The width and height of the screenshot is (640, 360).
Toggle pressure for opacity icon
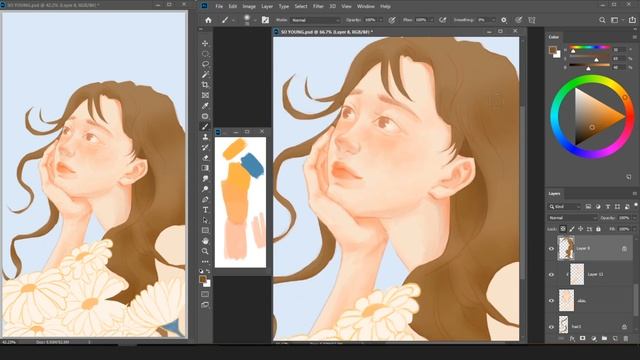pyautogui.click(x=392, y=20)
